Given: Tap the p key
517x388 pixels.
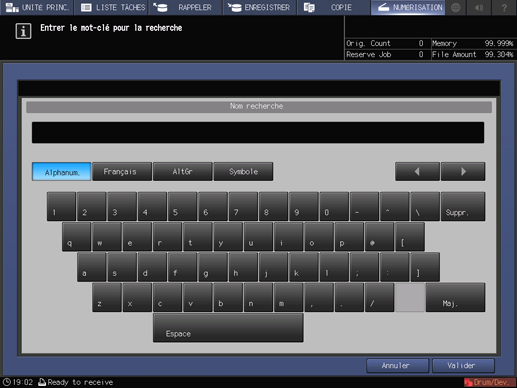Looking at the screenshot, I should (349, 237).
